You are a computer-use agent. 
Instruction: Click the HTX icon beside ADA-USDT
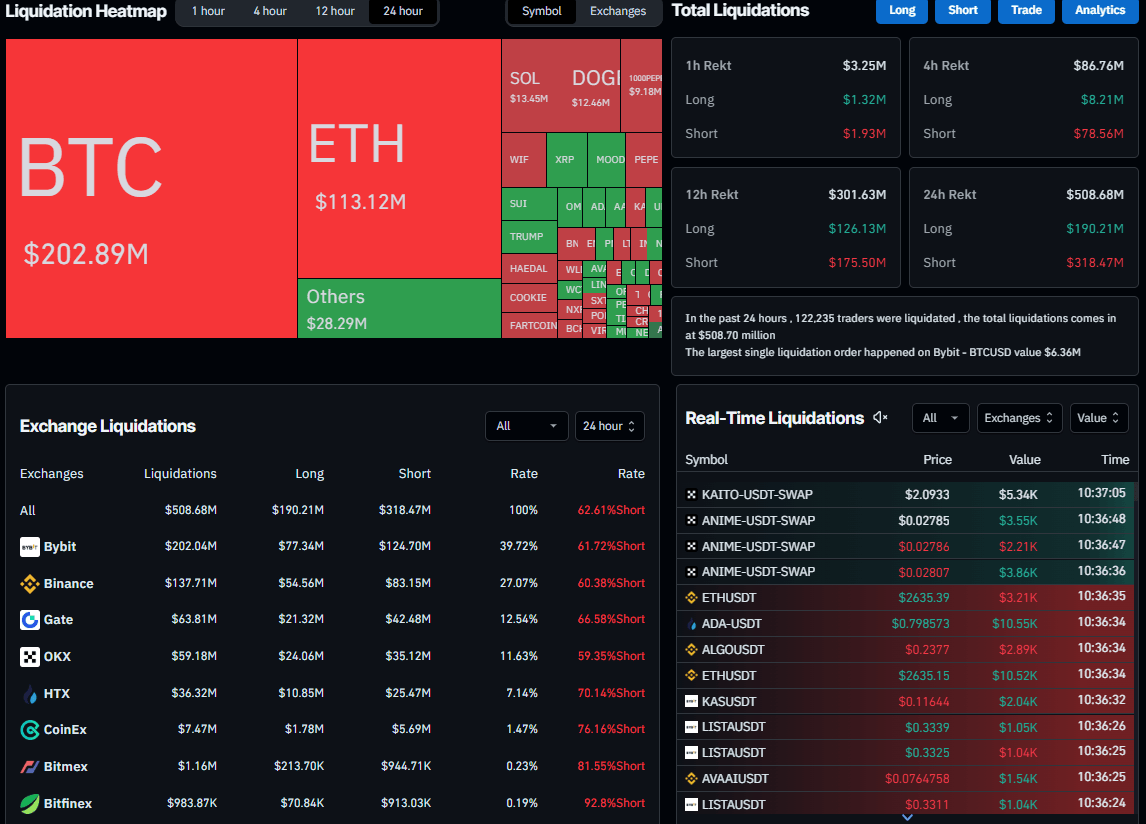[691, 624]
